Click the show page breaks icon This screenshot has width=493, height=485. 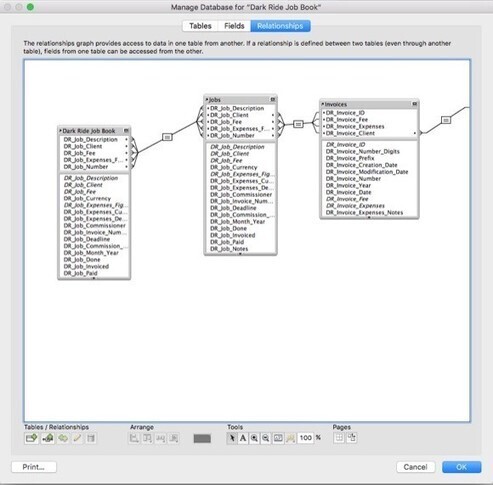point(339,438)
